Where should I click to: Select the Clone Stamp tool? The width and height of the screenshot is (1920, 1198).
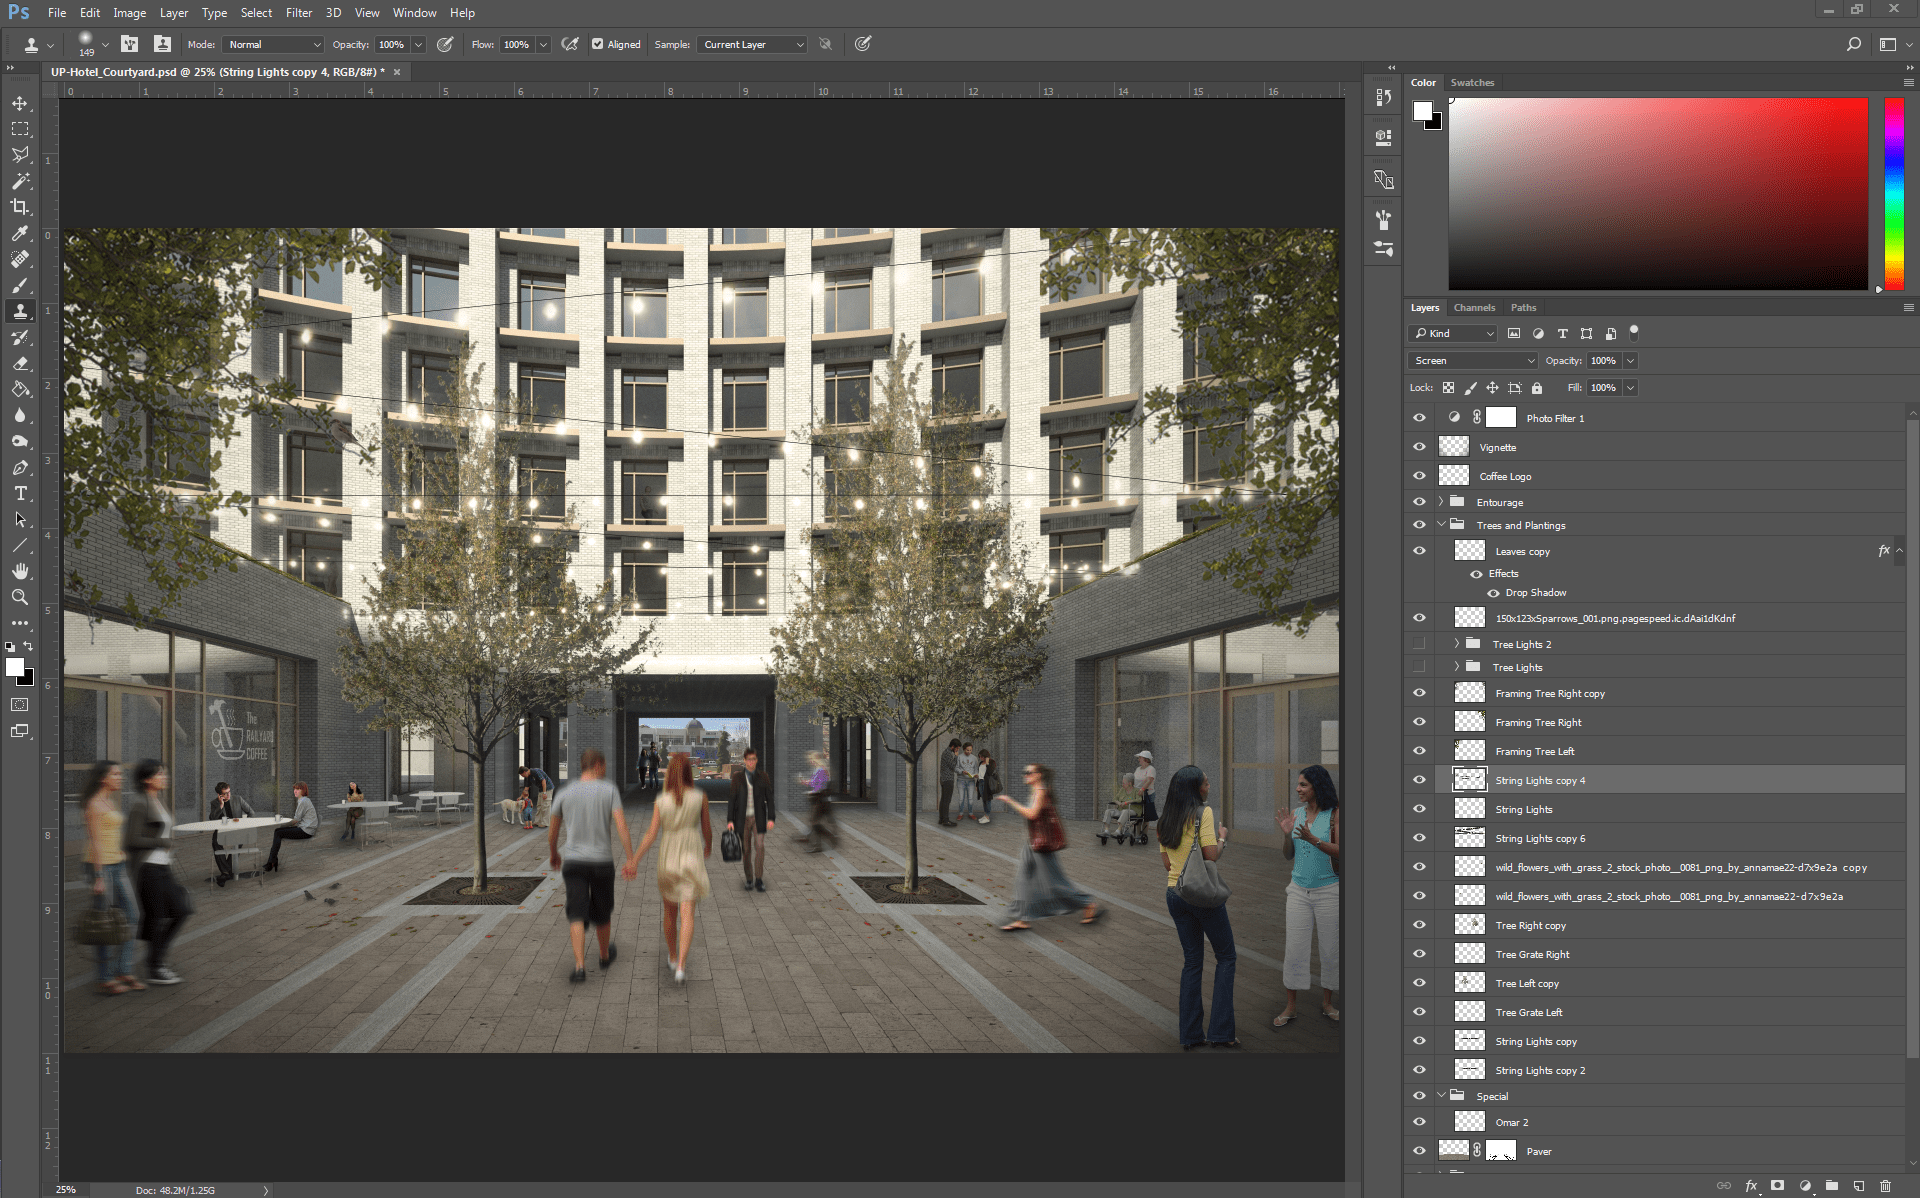pyautogui.click(x=20, y=311)
